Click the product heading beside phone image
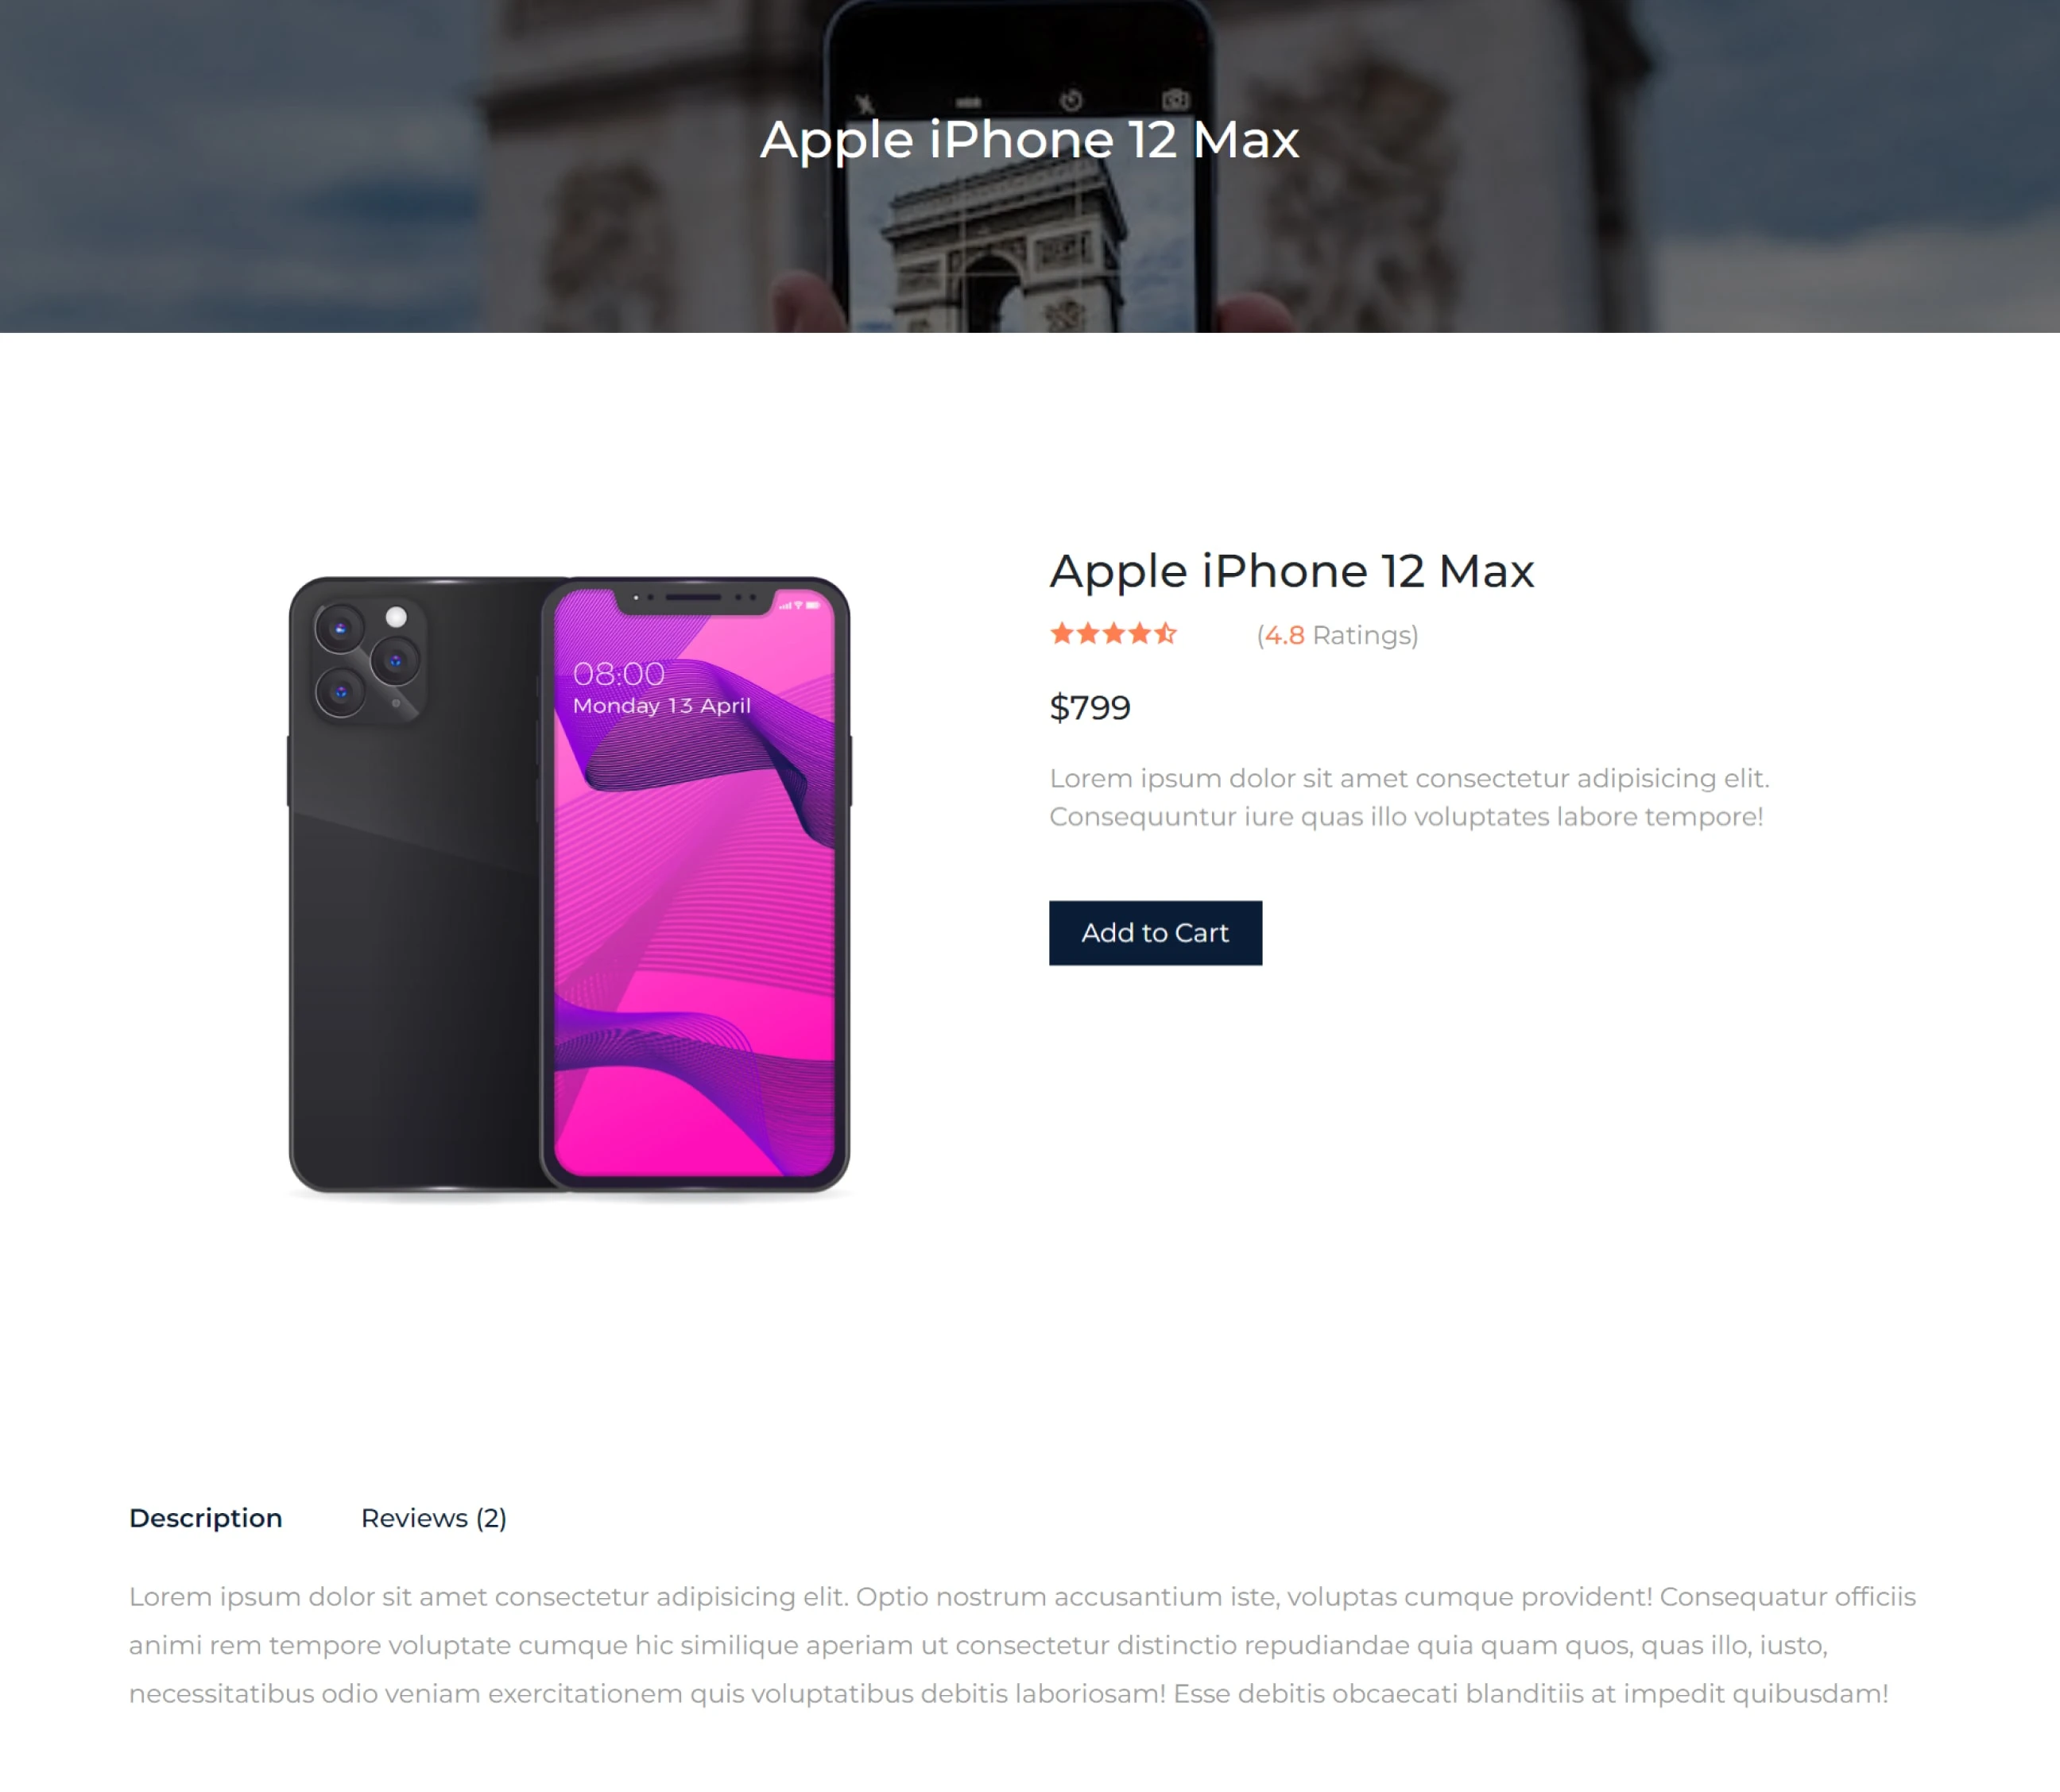Image resolution: width=2060 pixels, height=1792 pixels. 1291,572
